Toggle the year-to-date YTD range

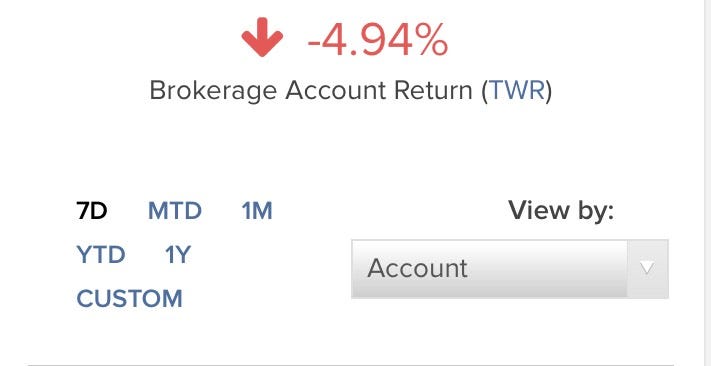click(x=101, y=255)
